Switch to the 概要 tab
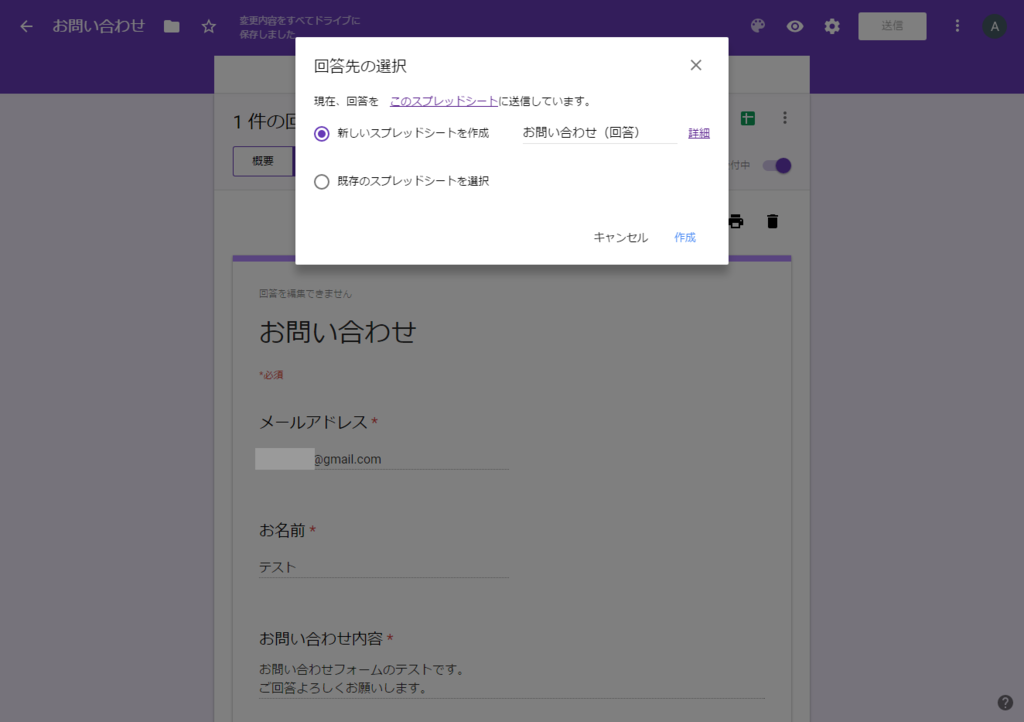Image resolution: width=1024 pixels, height=722 pixels. pos(263,161)
